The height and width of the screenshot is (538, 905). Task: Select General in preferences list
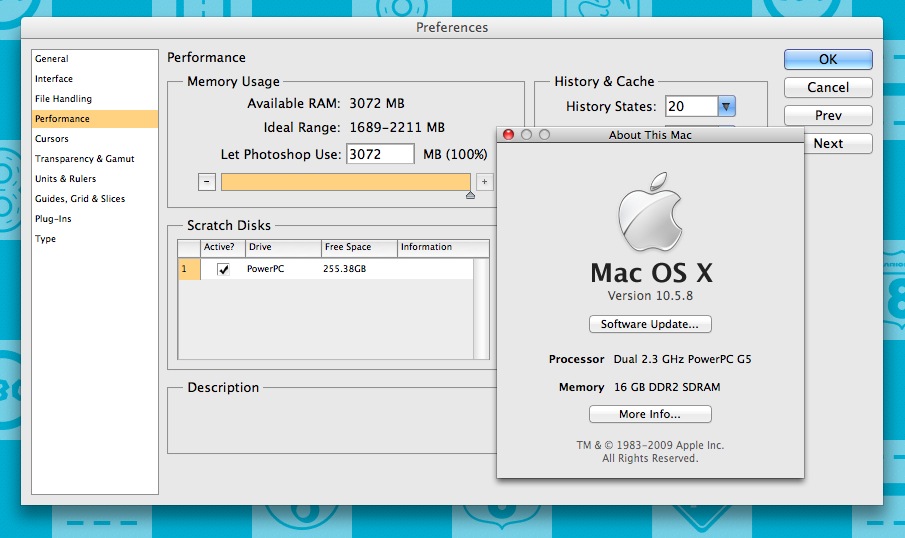pos(95,59)
